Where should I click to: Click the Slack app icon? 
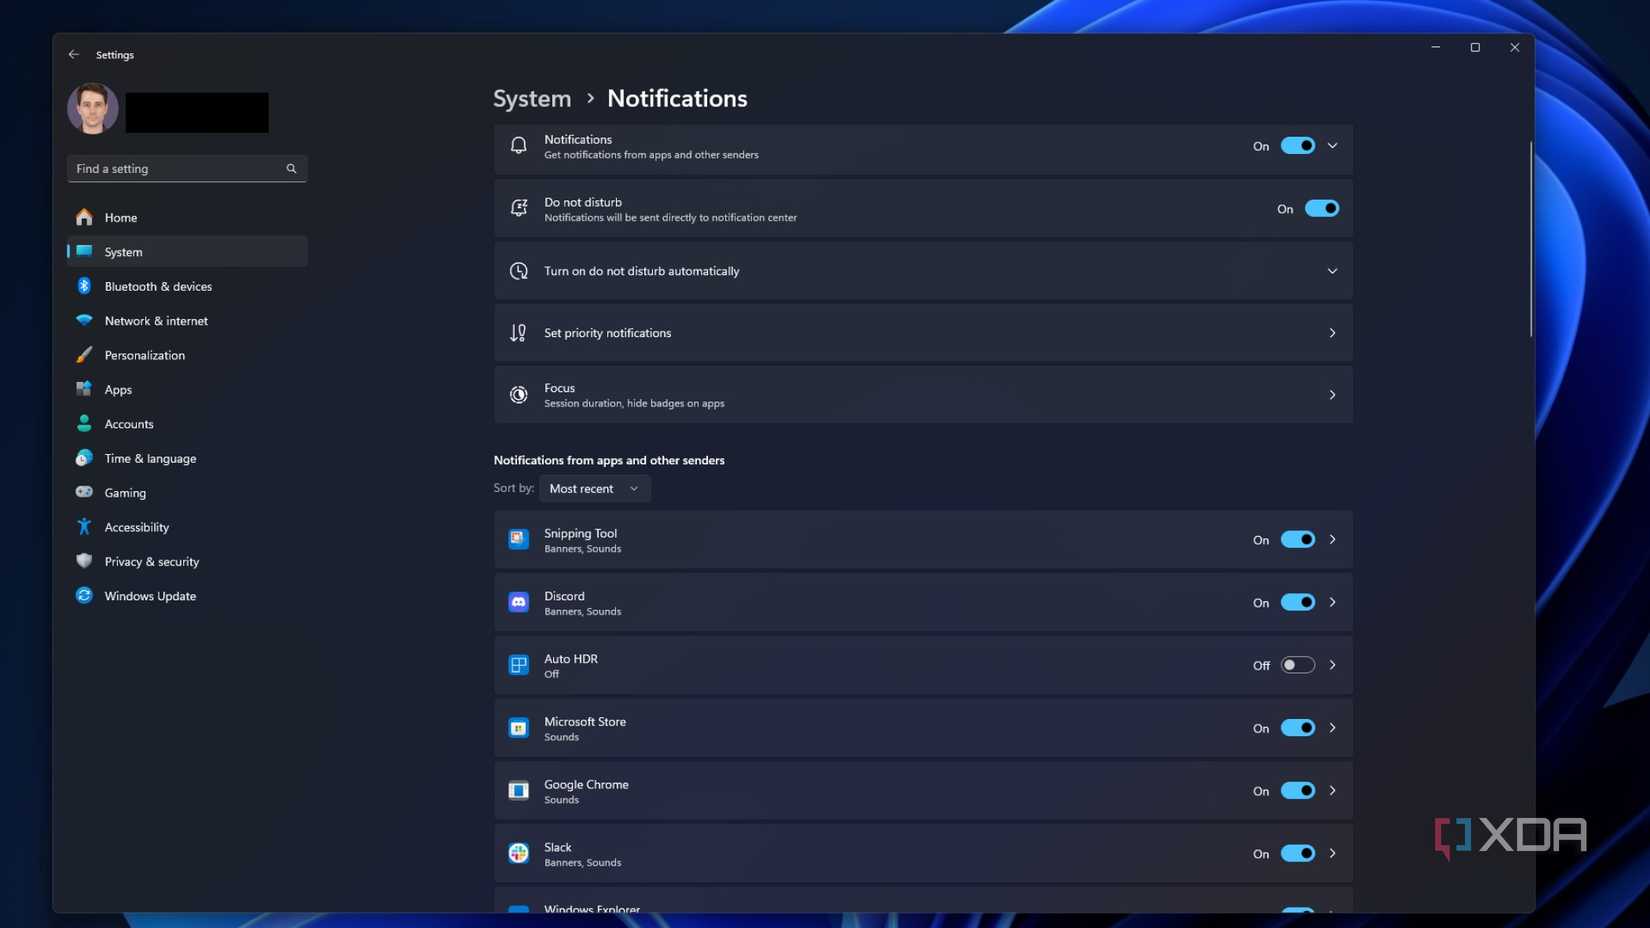click(x=518, y=853)
